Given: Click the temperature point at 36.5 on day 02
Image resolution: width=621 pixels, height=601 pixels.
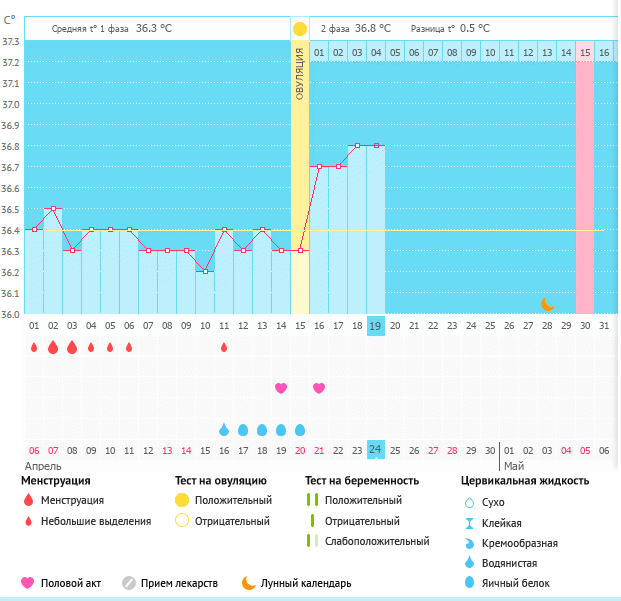Looking at the screenshot, I should click(53, 209).
